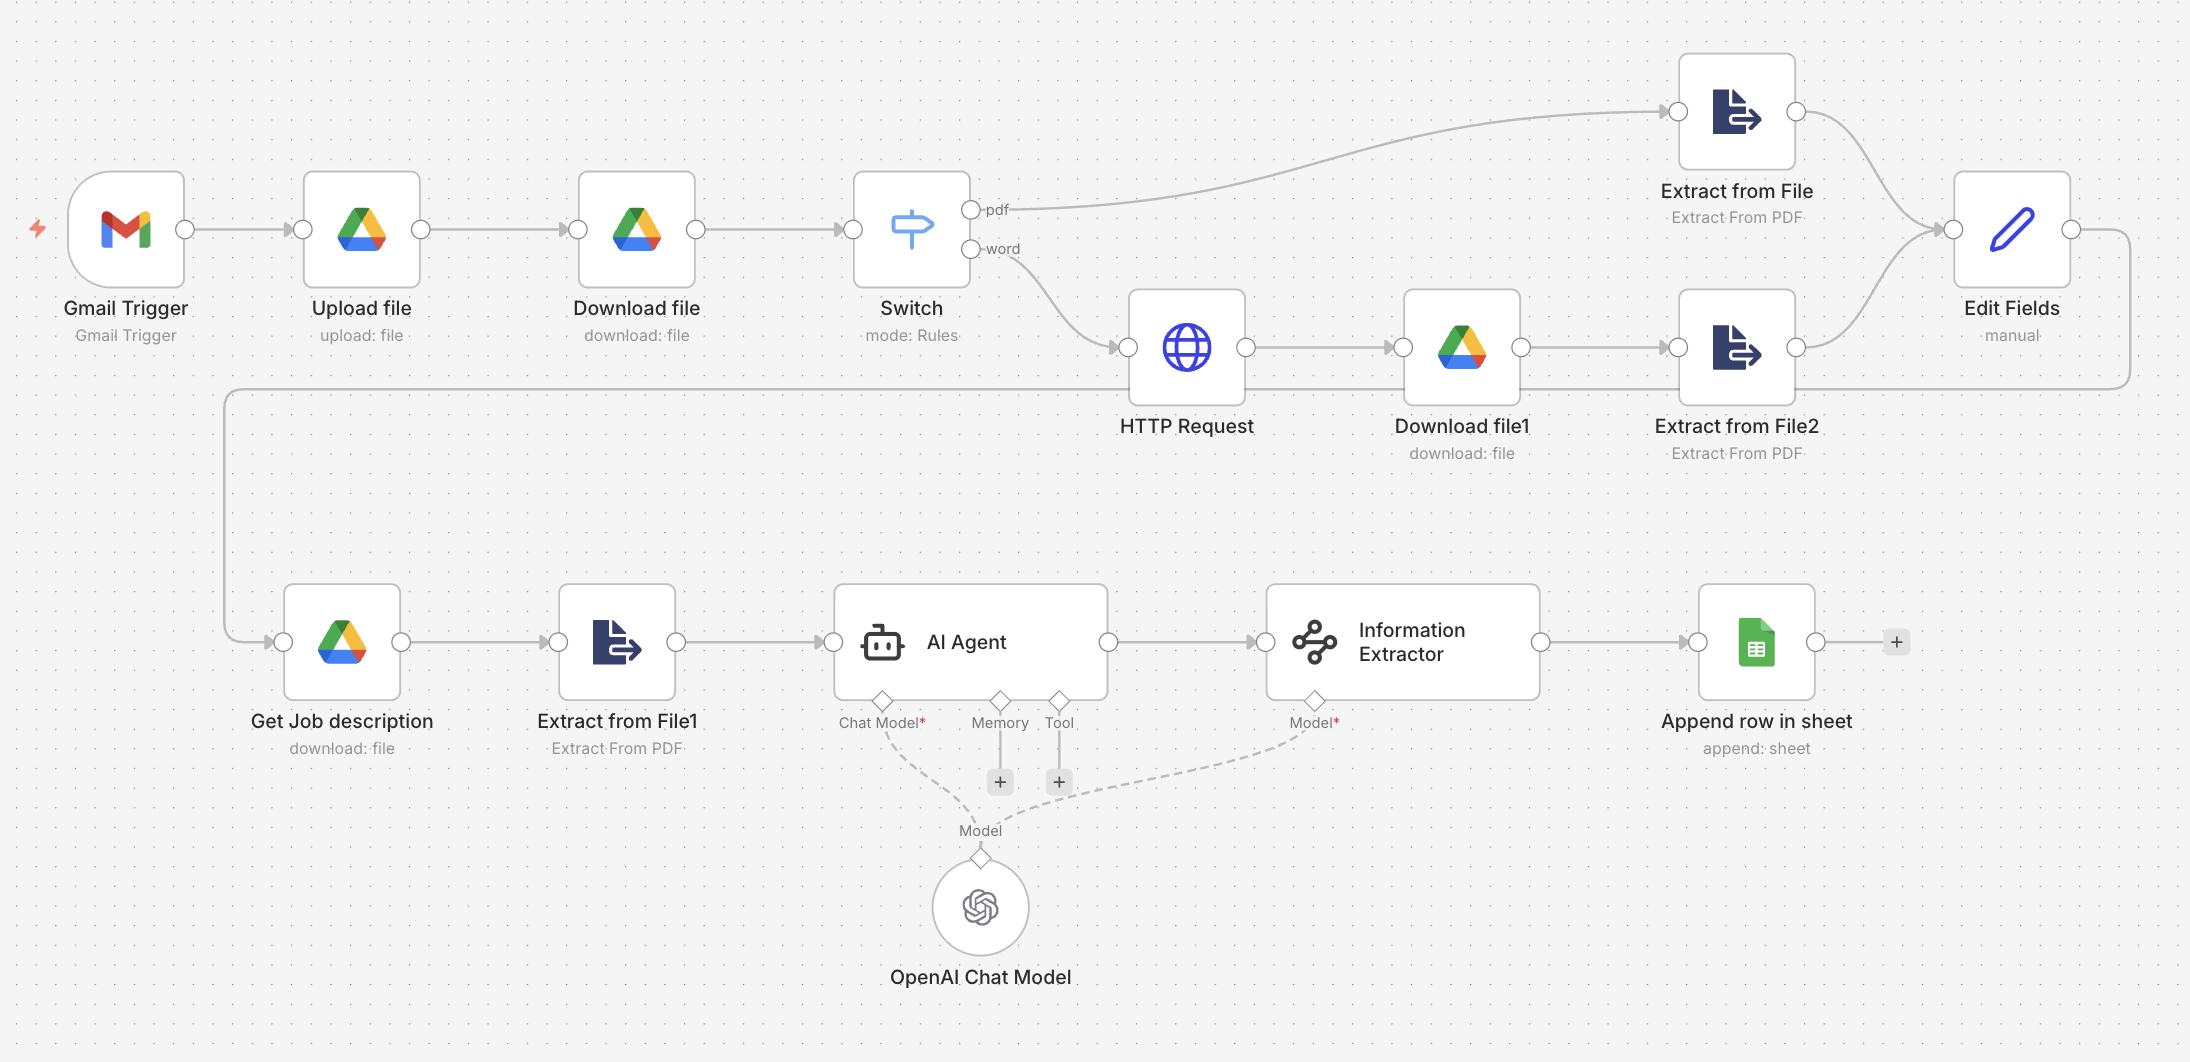Add node after Append row in sheet
Image resolution: width=2190 pixels, height=1062 pixels.
1897,642
